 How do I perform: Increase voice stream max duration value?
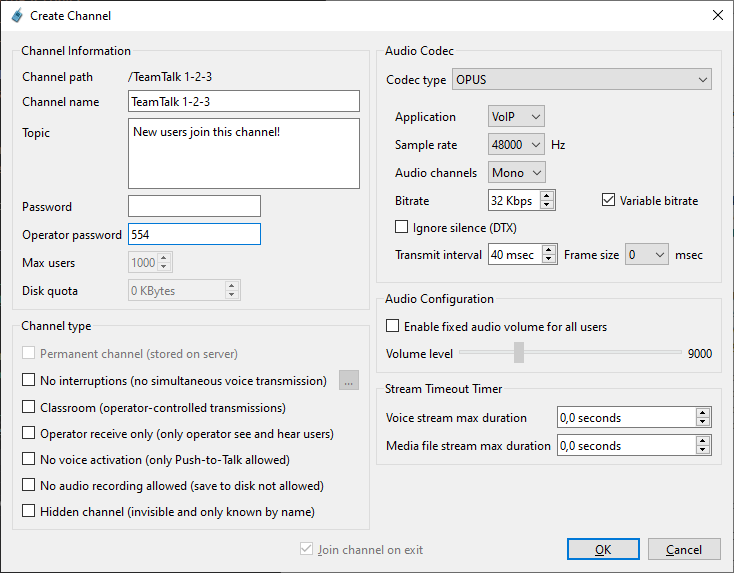pyautogui.click(x=703, y=413)
